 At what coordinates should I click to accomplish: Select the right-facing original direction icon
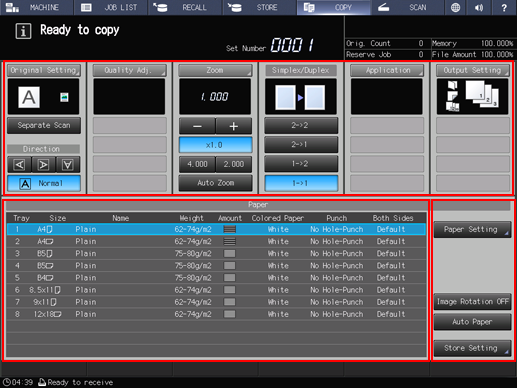[44, 164]
